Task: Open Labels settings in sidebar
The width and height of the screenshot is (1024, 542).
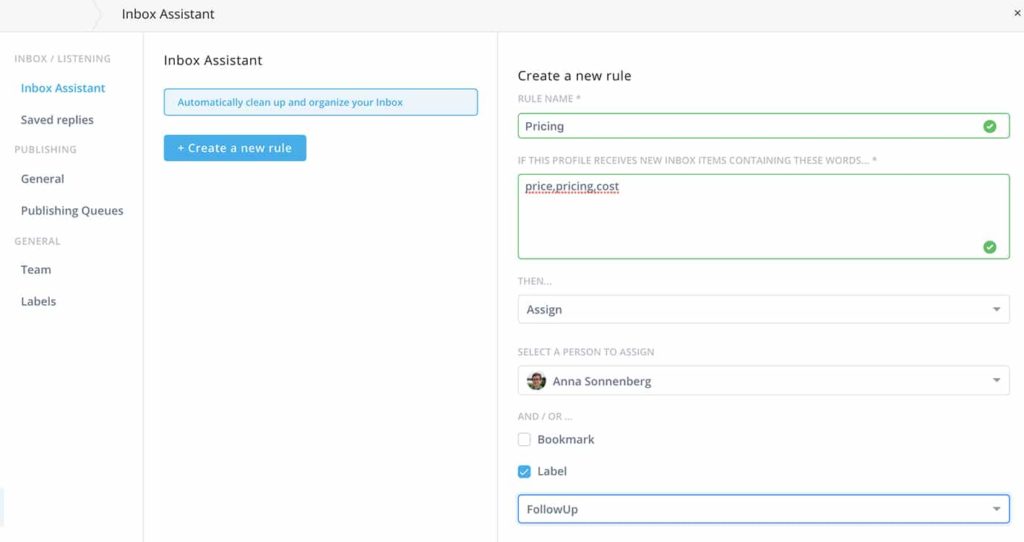Action: pyautogui.click(x=38, y=302)
